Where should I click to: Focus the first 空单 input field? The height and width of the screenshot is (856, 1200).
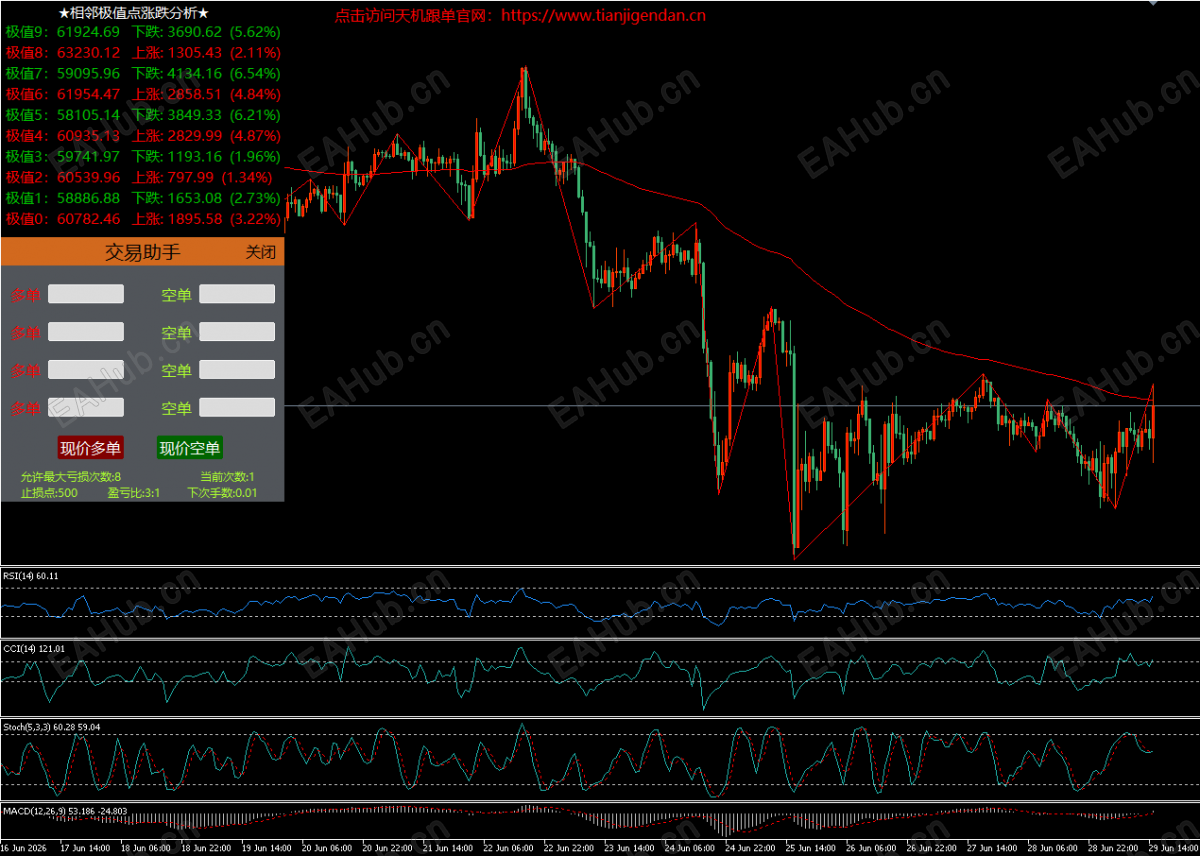pyautogui.click(x=237, y=294)
